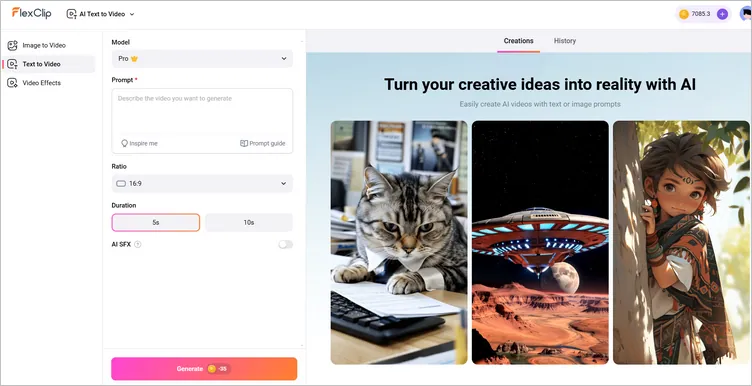Click the AI Text to Video icon in header
Viewport: 752px width, 386px height.
(x=71, y=14)
